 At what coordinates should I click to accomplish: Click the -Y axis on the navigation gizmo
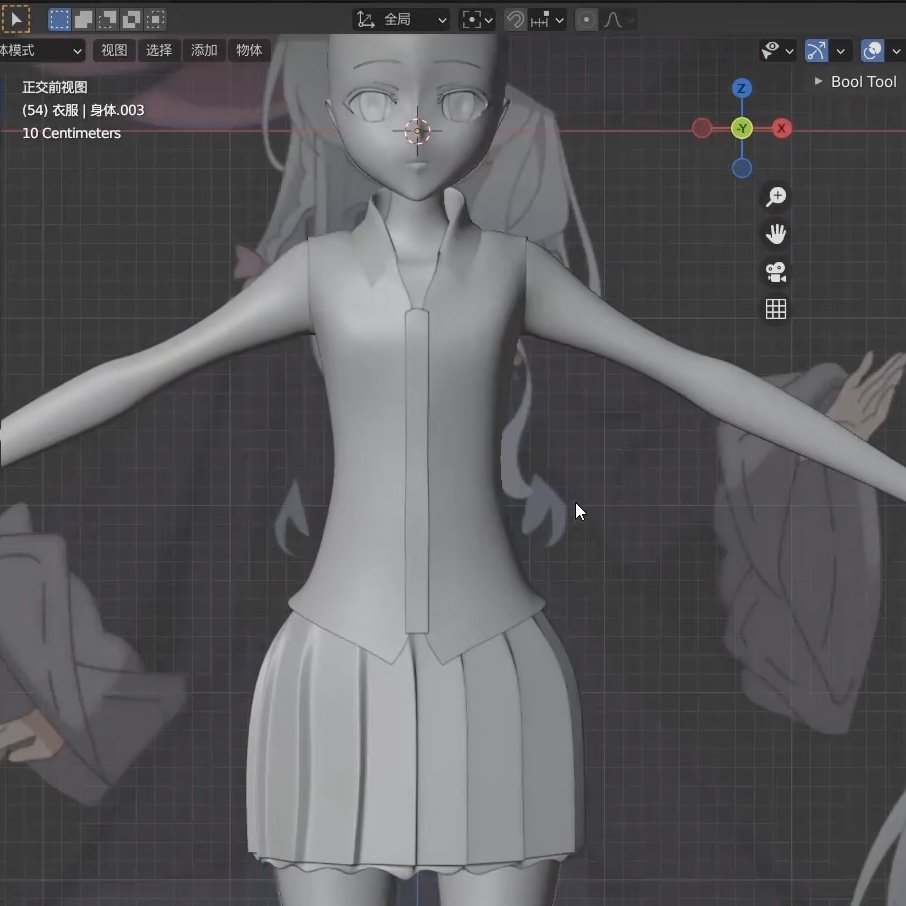[x=742, y=128]
